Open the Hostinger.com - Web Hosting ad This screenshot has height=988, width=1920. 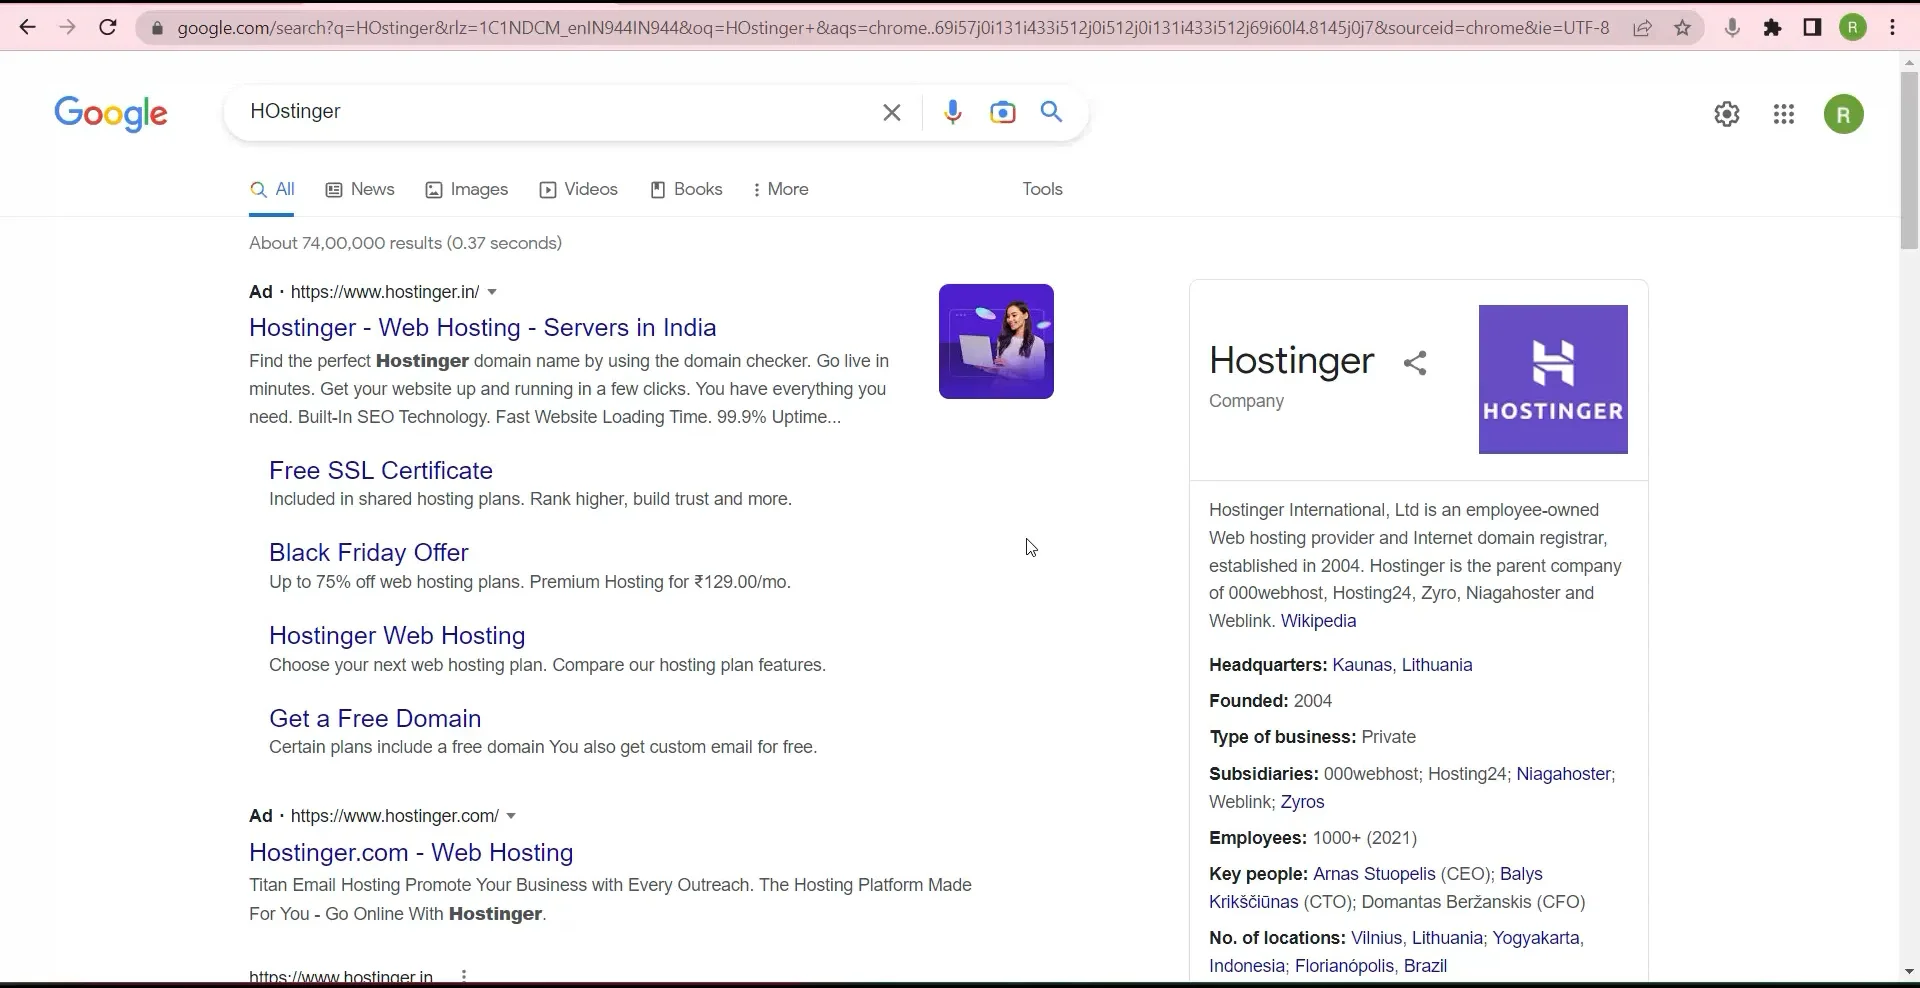coord(411,852)
